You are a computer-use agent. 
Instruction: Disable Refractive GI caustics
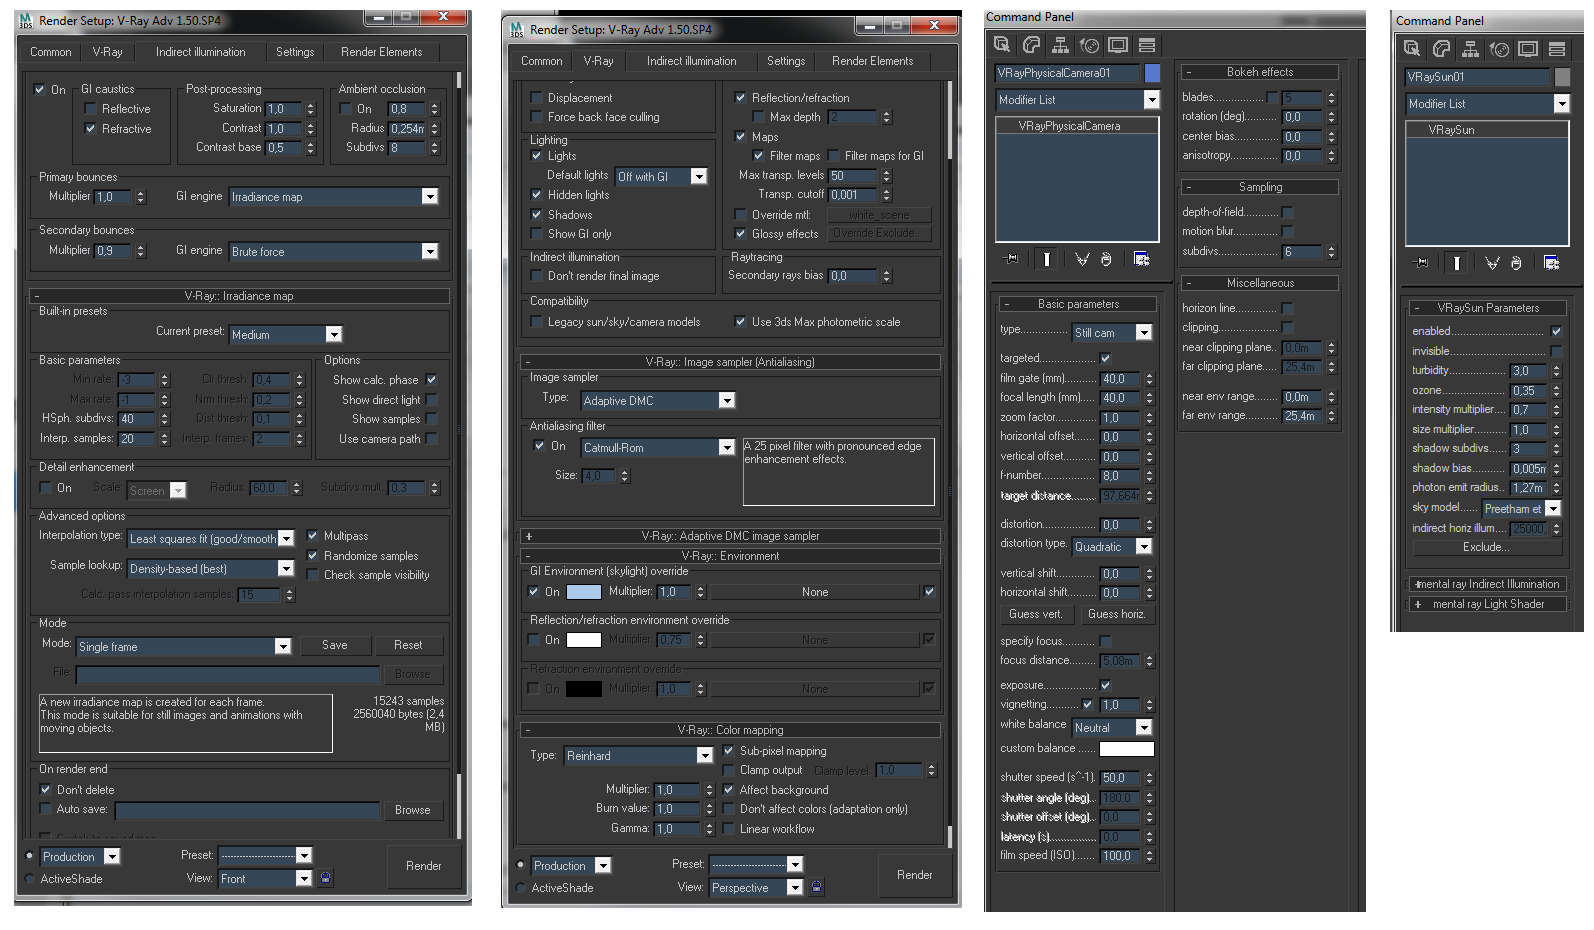coord(91,129)
